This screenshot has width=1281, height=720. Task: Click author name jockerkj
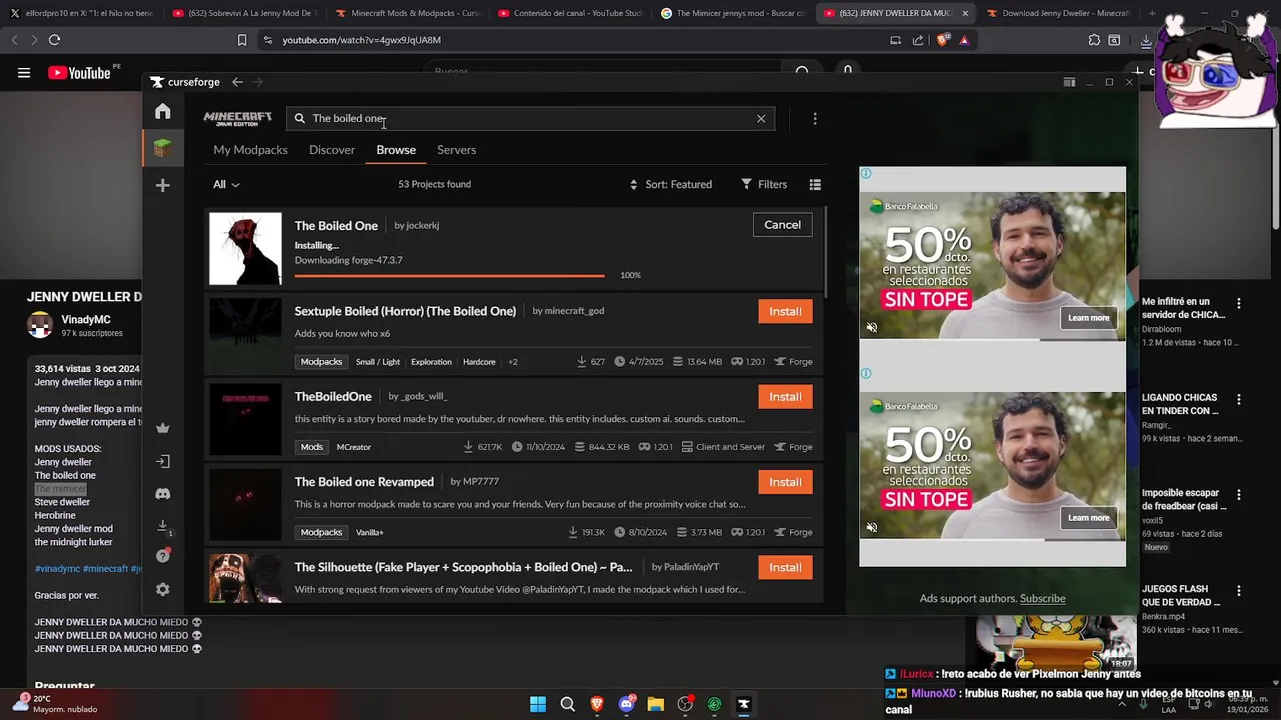tap(422, 225)
